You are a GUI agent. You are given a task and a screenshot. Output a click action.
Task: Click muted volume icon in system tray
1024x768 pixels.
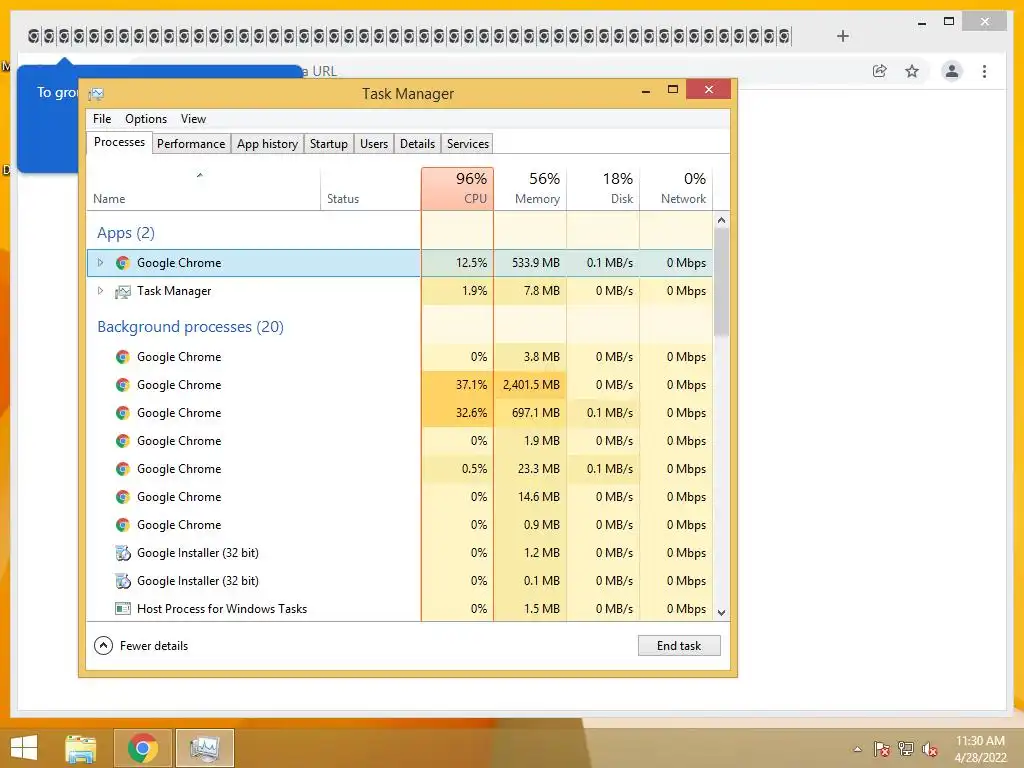(x=930, y=749)
